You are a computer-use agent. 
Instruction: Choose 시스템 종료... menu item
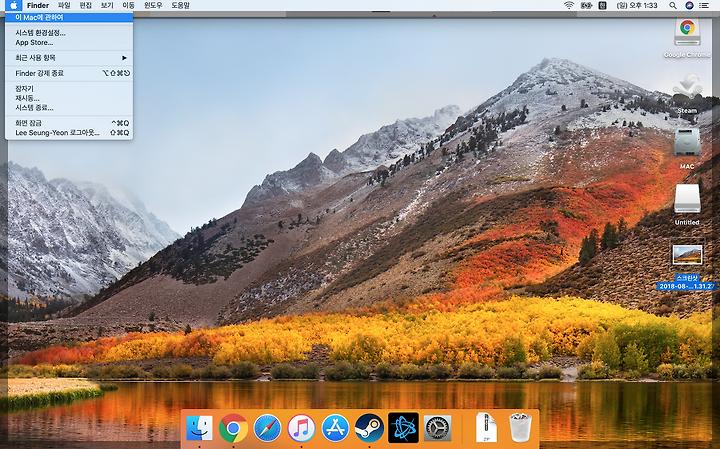click(x=69, y=108)
